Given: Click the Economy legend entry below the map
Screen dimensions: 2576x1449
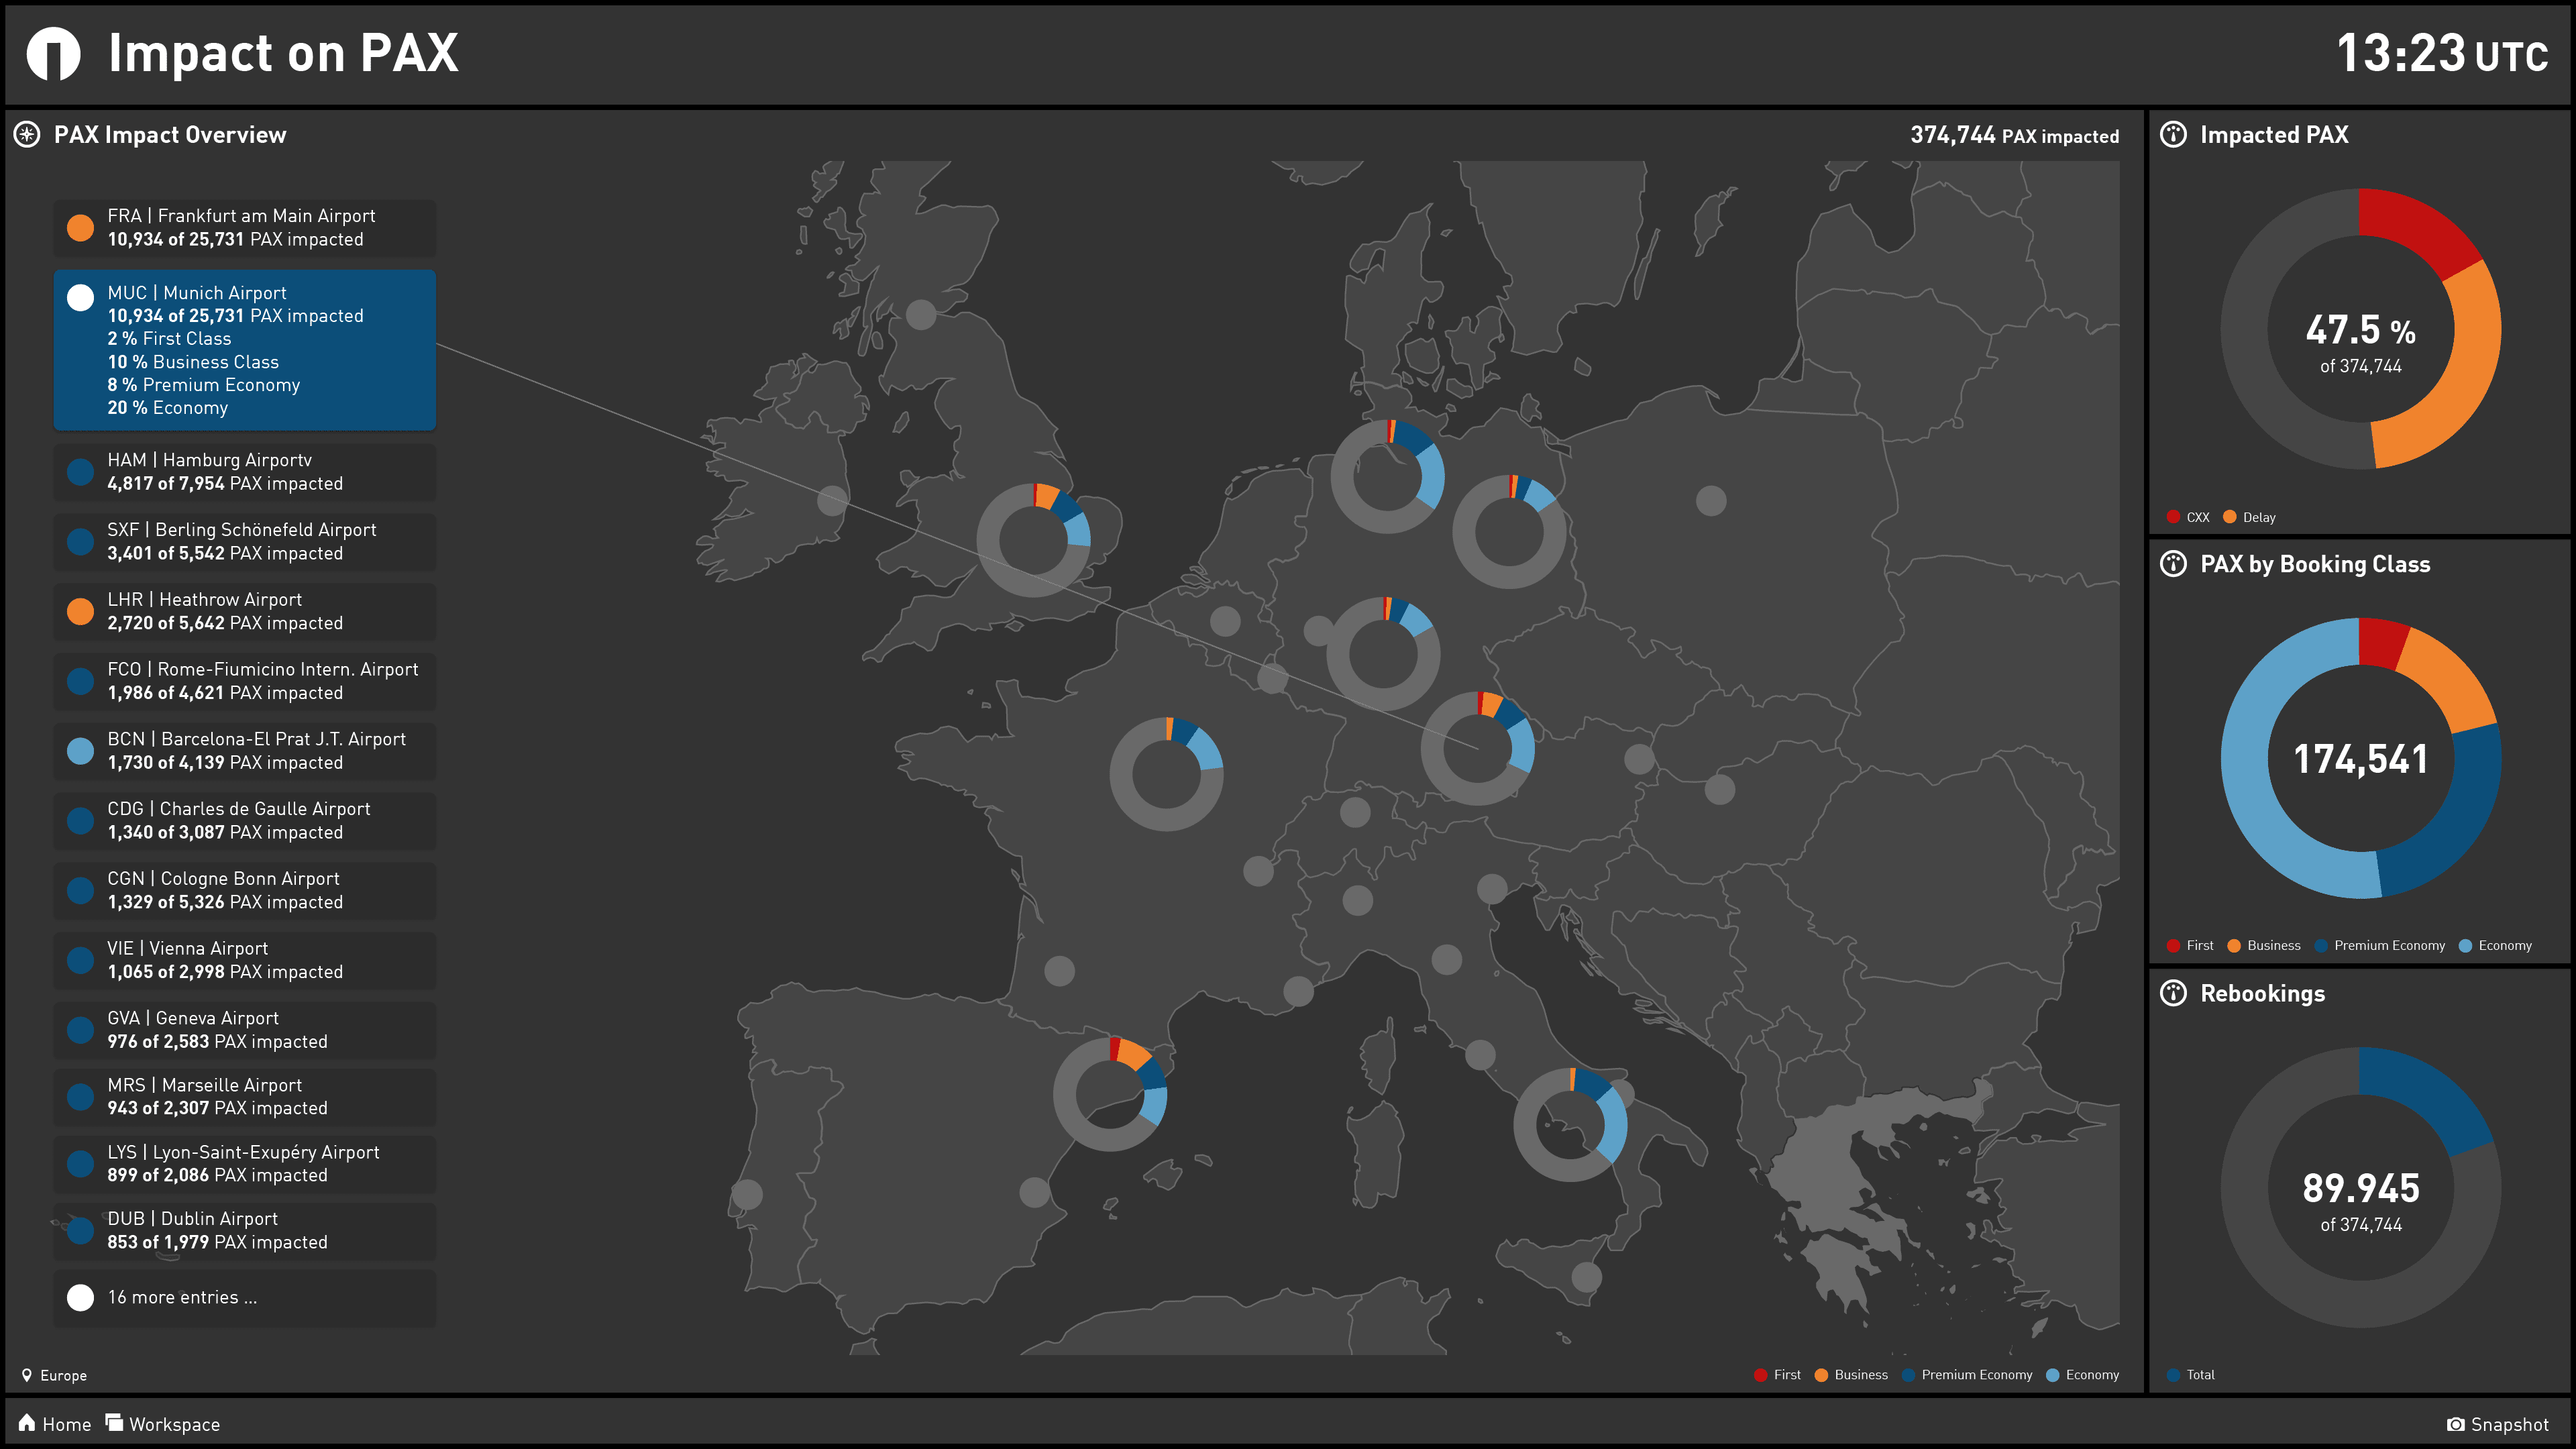Looking at the screenshot, I should pos(2082,1375).
